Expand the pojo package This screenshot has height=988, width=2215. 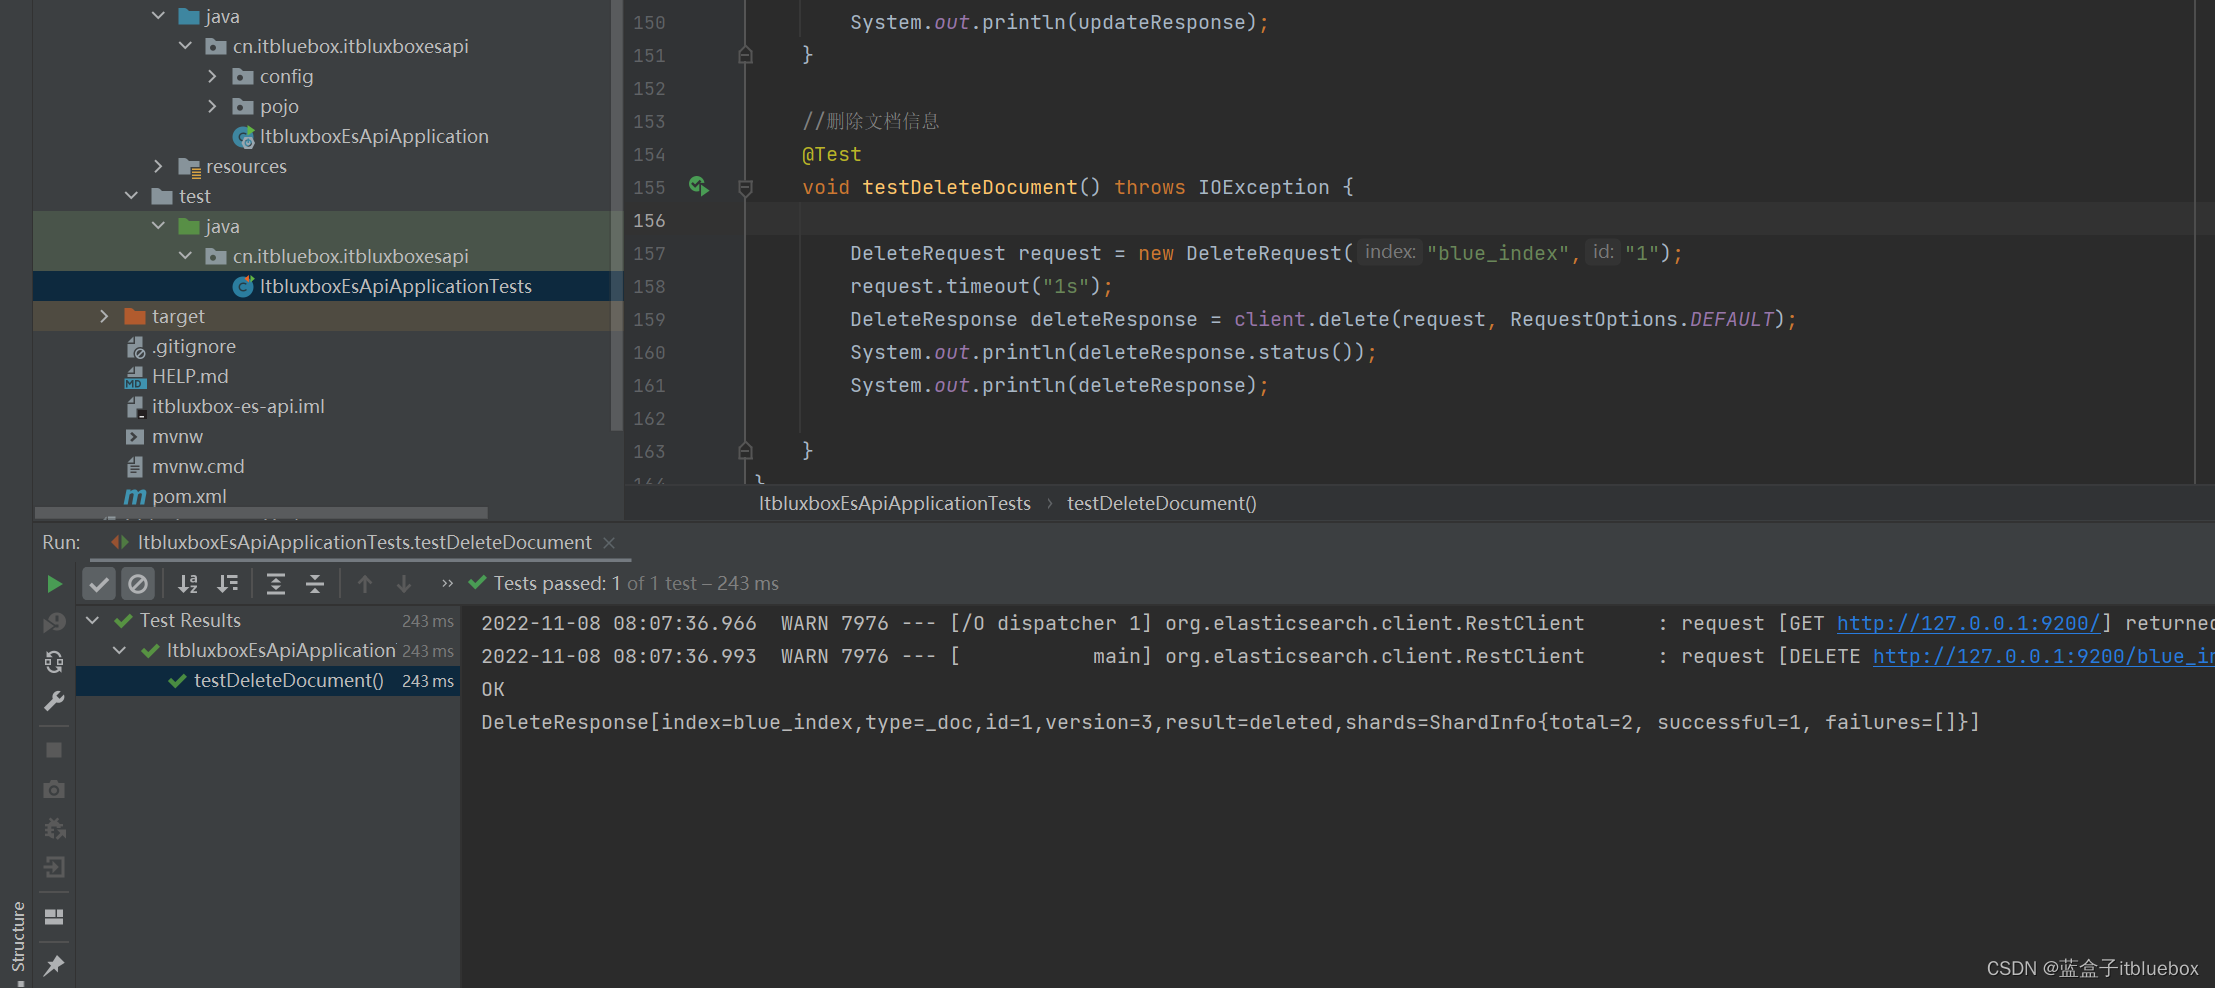click(x=212, y=106)
